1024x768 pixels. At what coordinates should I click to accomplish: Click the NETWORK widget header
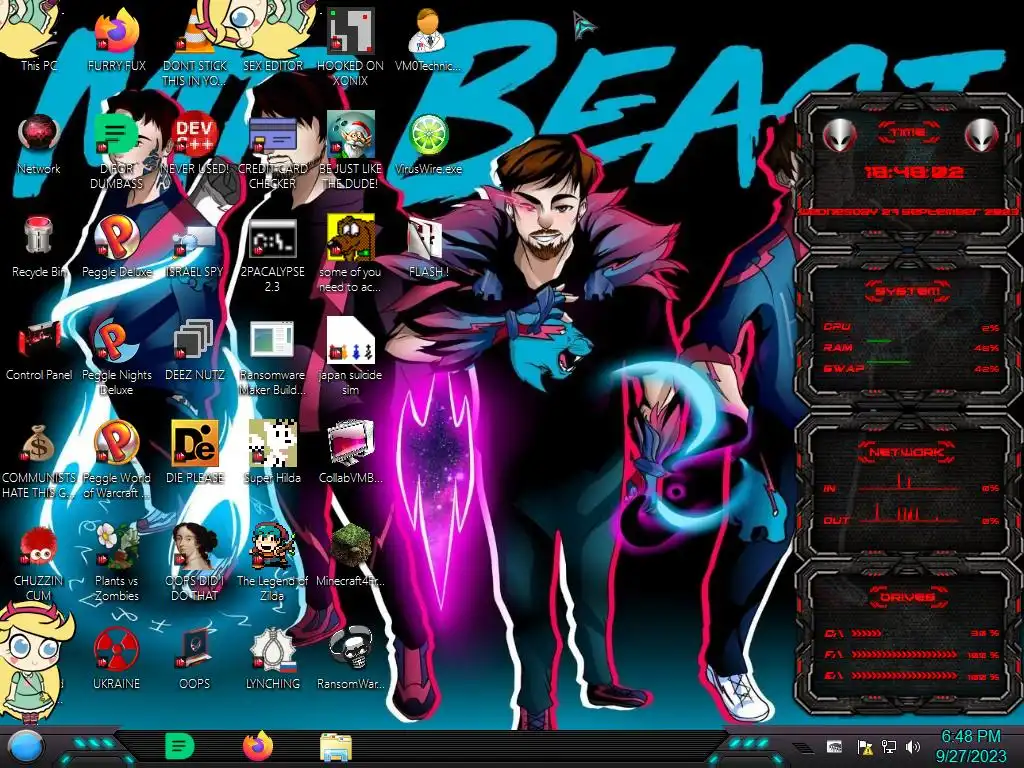[x=906, y=452]
